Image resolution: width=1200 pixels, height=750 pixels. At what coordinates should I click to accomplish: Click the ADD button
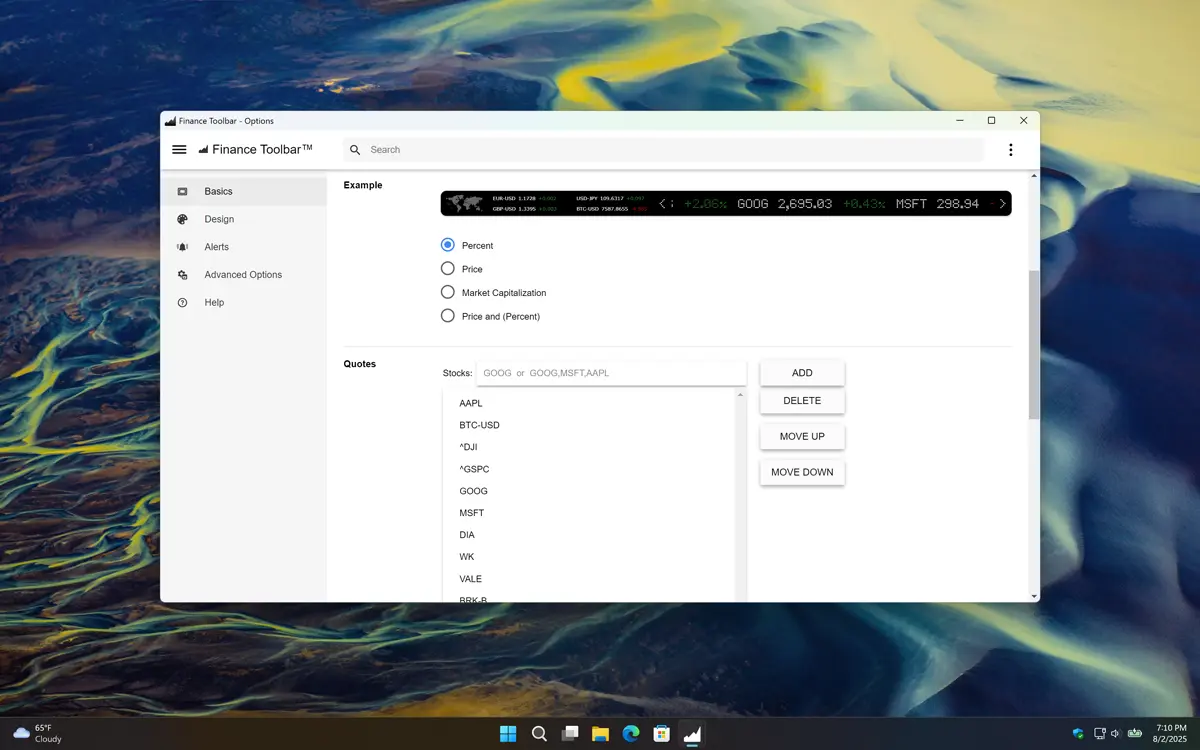[802, 373]
